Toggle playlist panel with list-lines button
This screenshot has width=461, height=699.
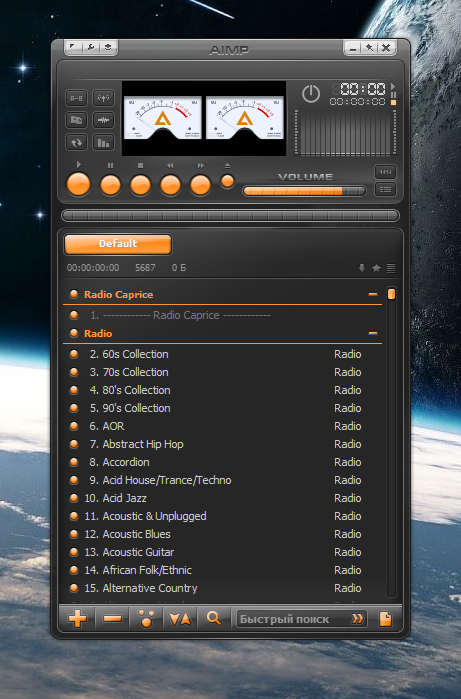[385, 189]
